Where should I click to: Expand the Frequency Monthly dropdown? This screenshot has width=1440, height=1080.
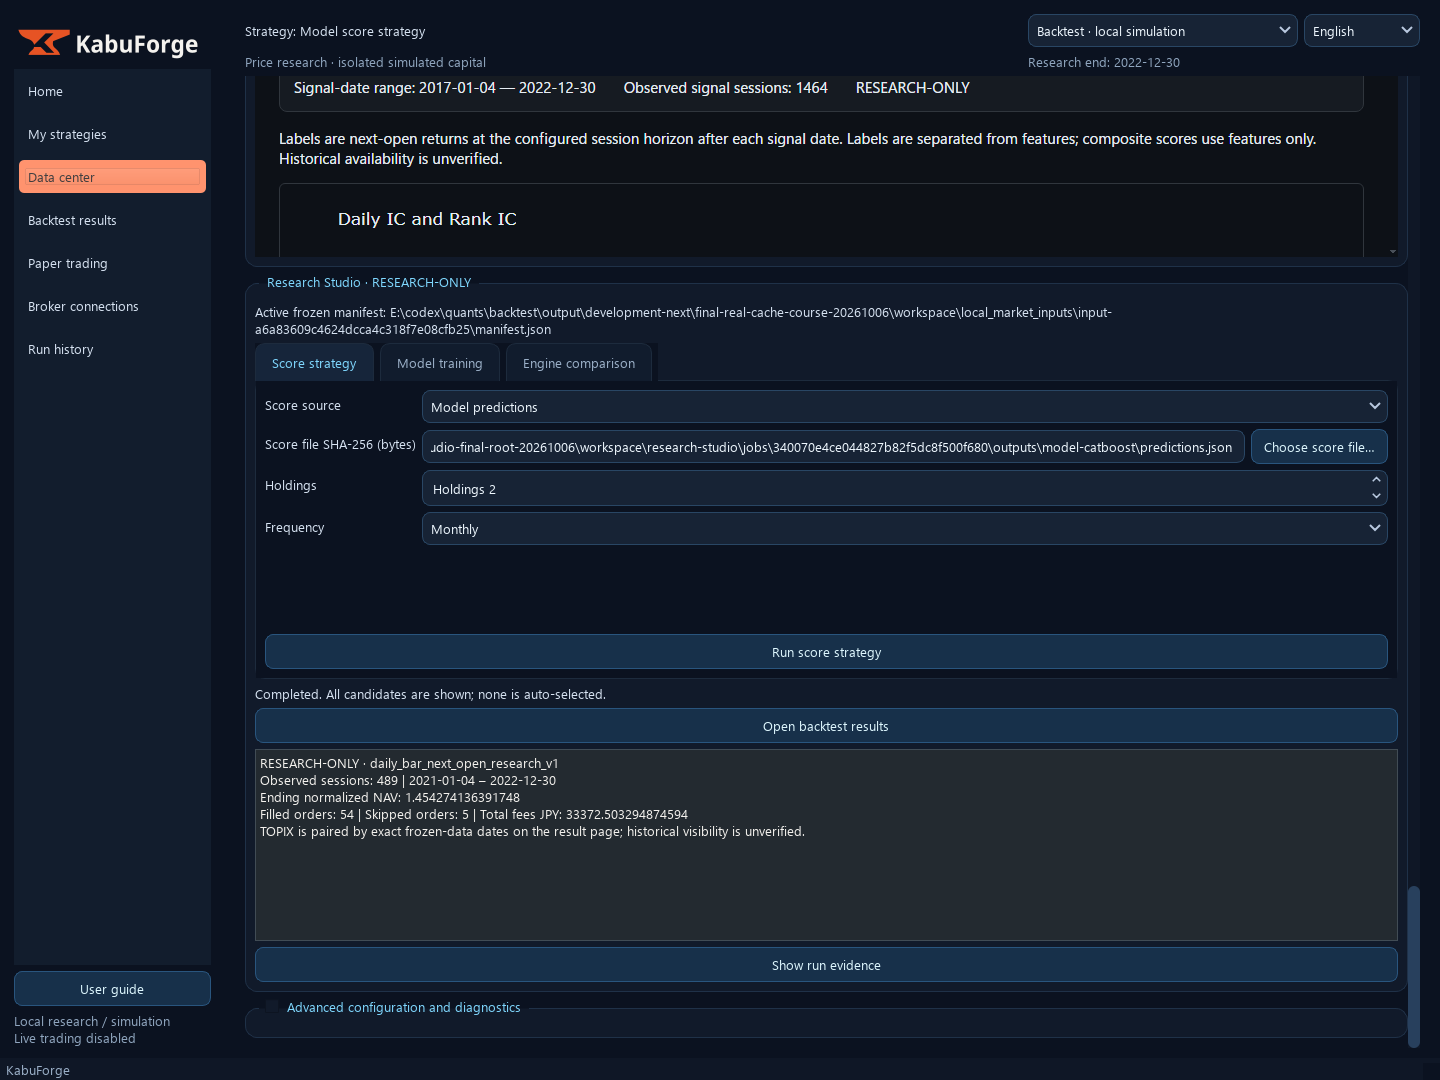tap(904, 528)
